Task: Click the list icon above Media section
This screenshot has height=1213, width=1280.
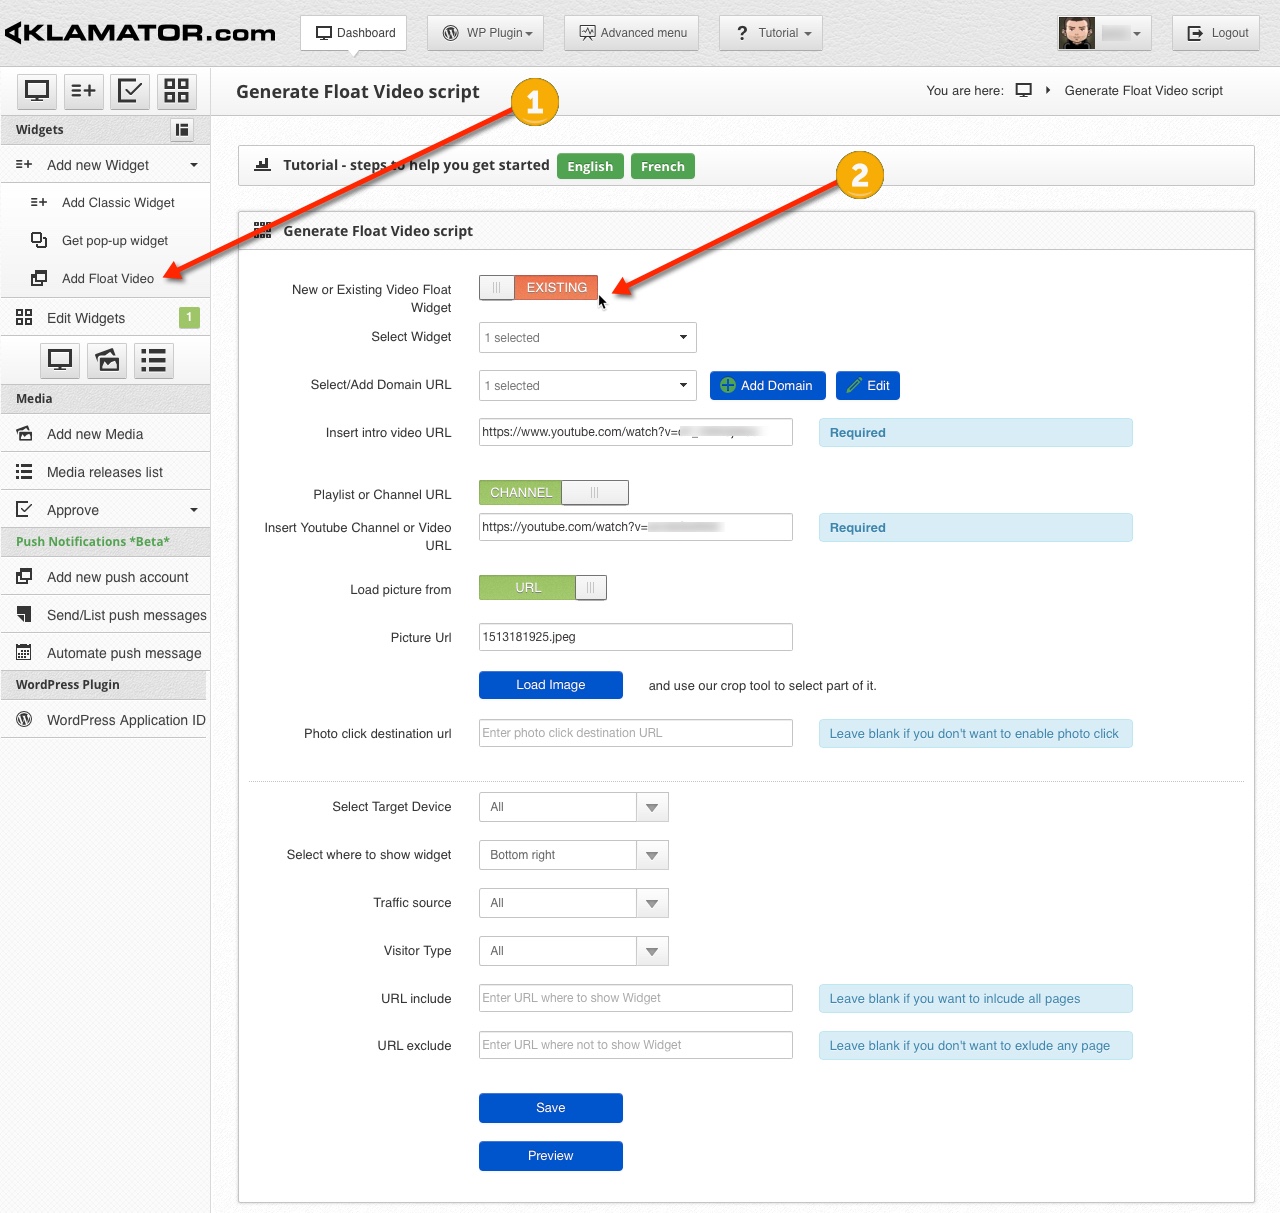Action: pos(153,360)
